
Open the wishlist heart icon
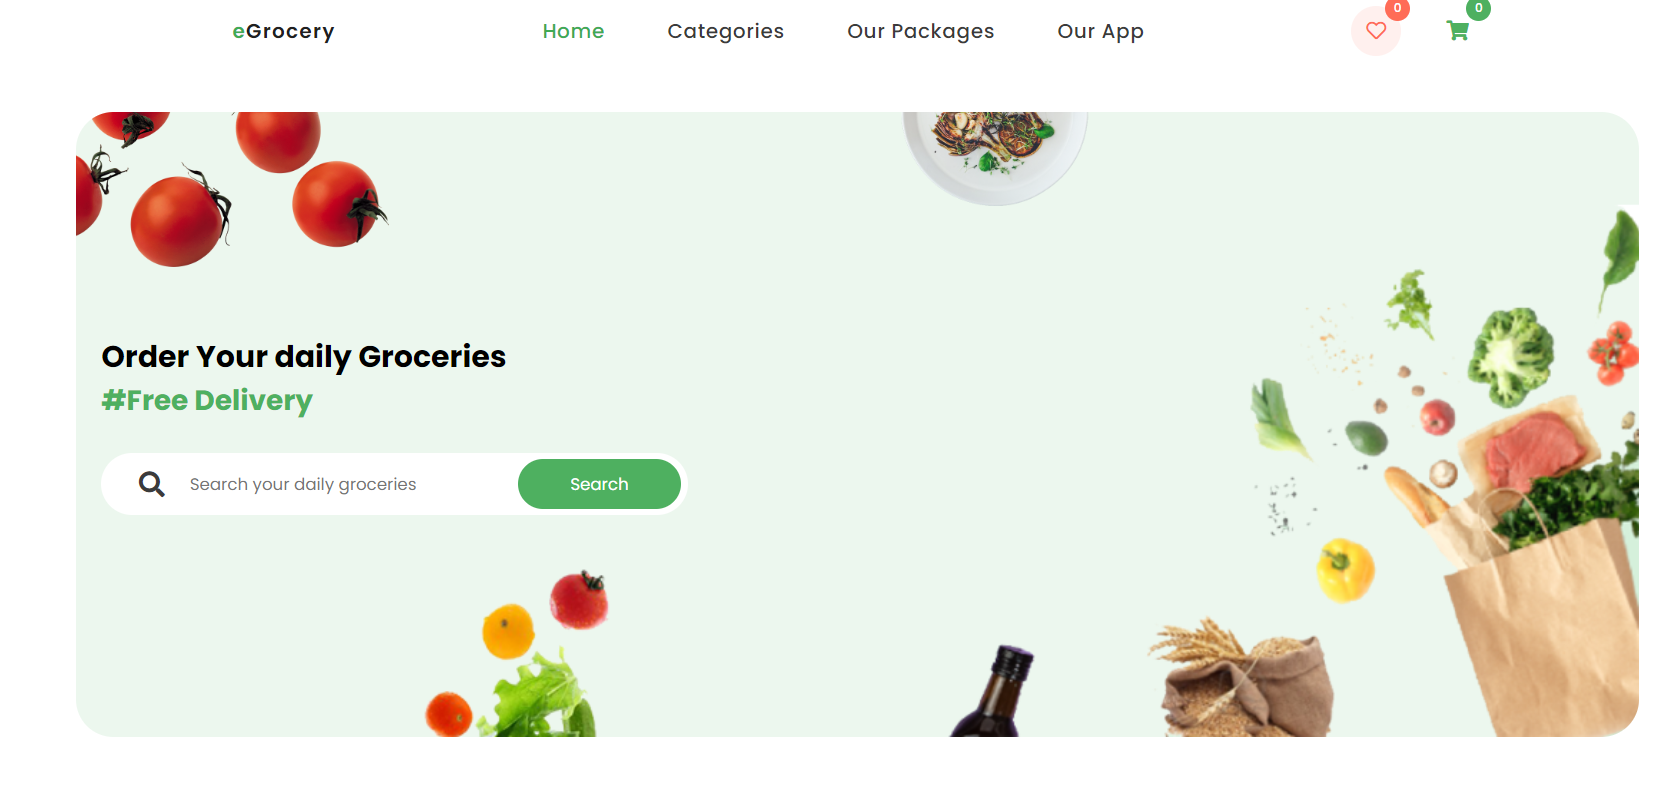(1376, 31)
